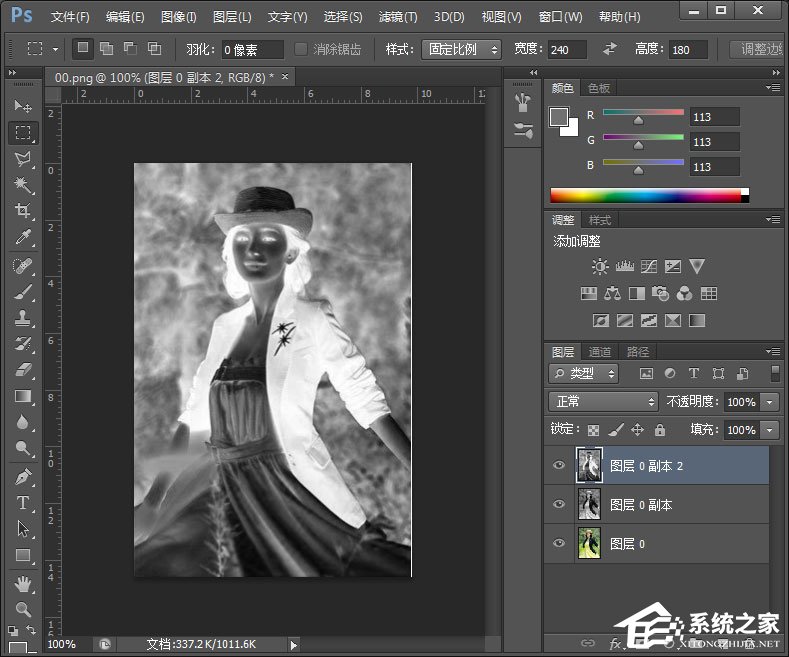This screenshot has width=789, height=657.
Task: Open the layer blend mode dropdown 正常
Action: pos(602,401)
